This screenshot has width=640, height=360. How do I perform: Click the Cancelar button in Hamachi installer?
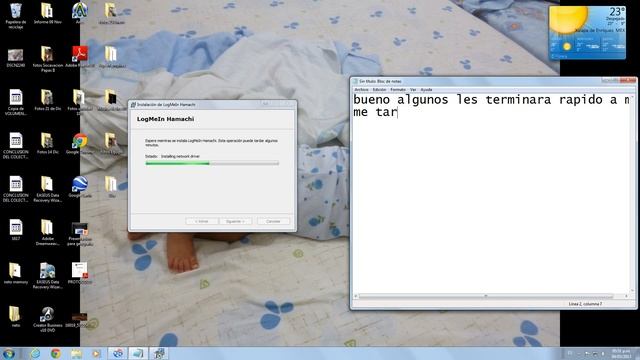(273, 221)
